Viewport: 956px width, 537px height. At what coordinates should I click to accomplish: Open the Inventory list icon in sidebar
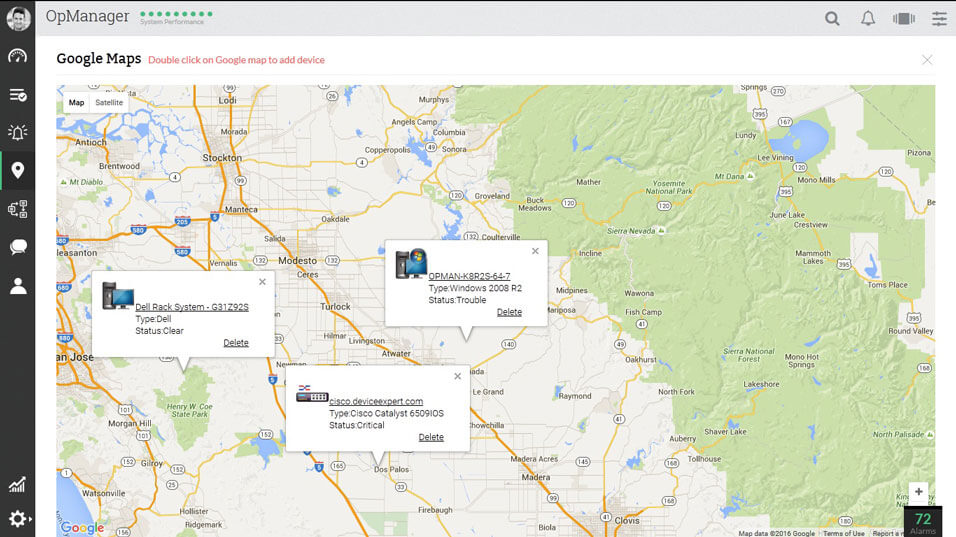point(17,95)
